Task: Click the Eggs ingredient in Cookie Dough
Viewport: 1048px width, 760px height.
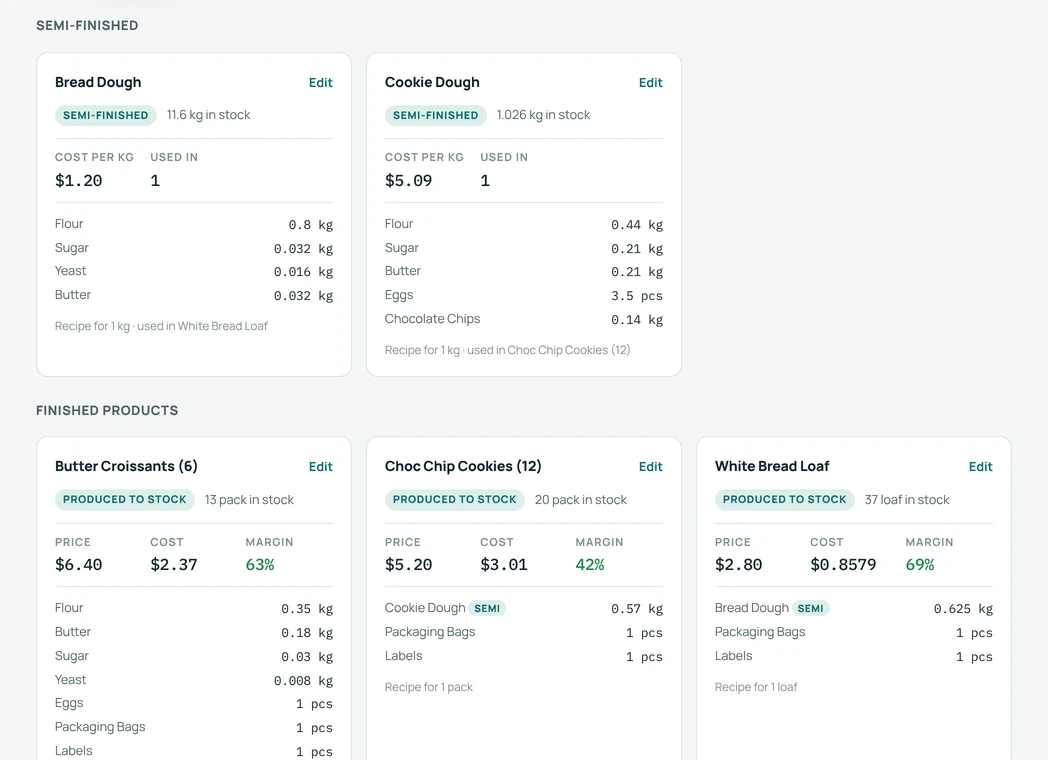Action: [x=399, y=295]
